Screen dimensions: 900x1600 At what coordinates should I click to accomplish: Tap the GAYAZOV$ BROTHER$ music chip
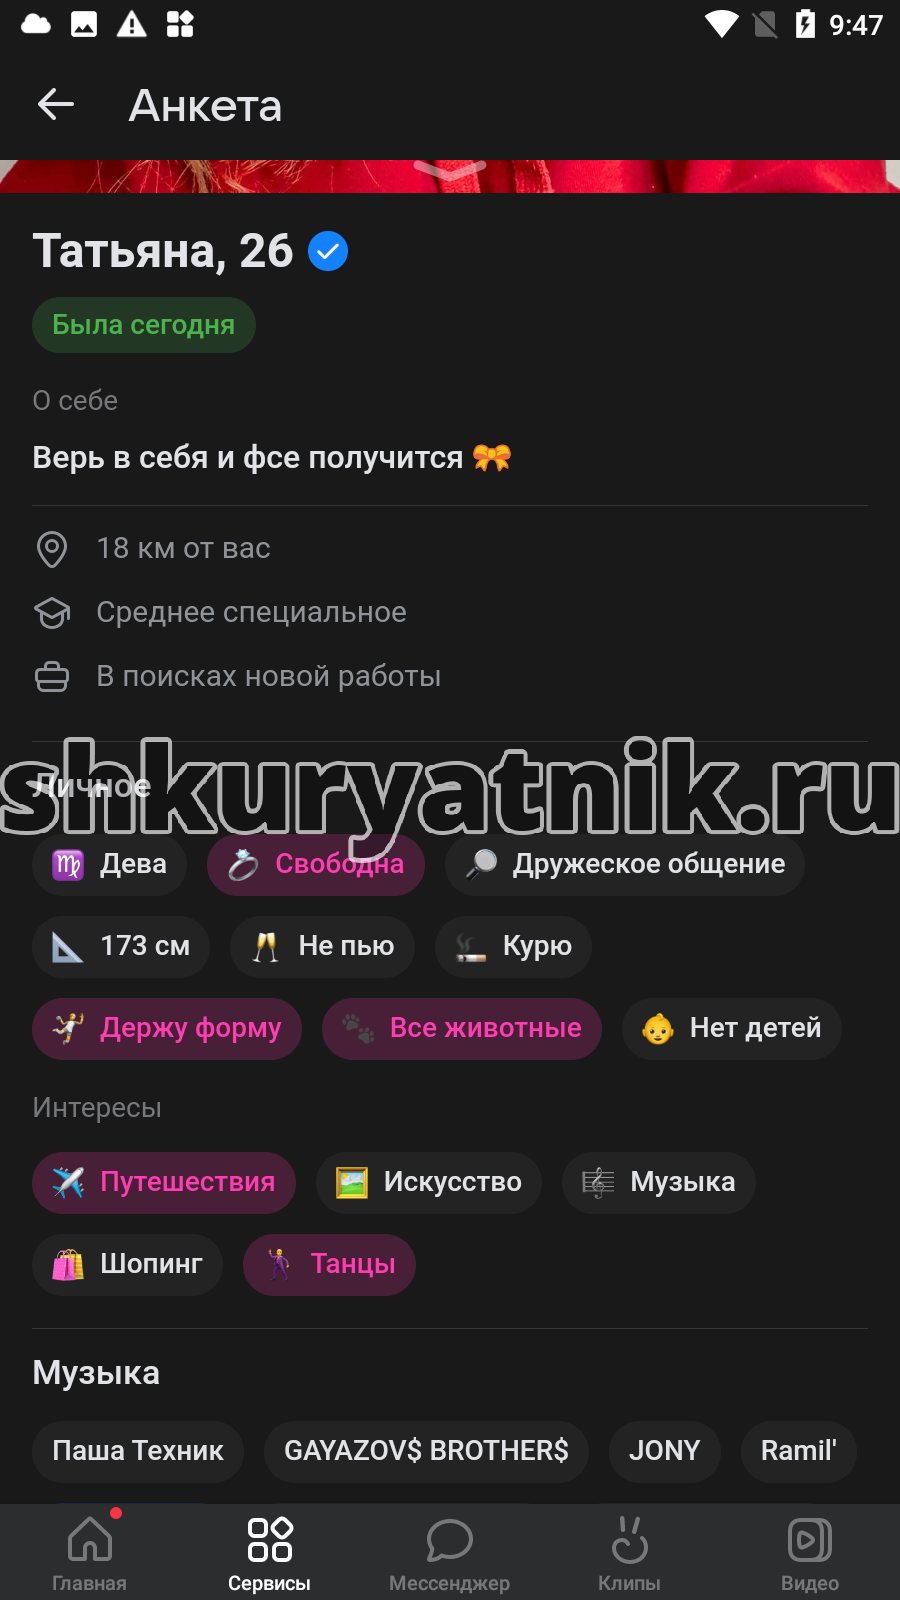pos(426,1452)
